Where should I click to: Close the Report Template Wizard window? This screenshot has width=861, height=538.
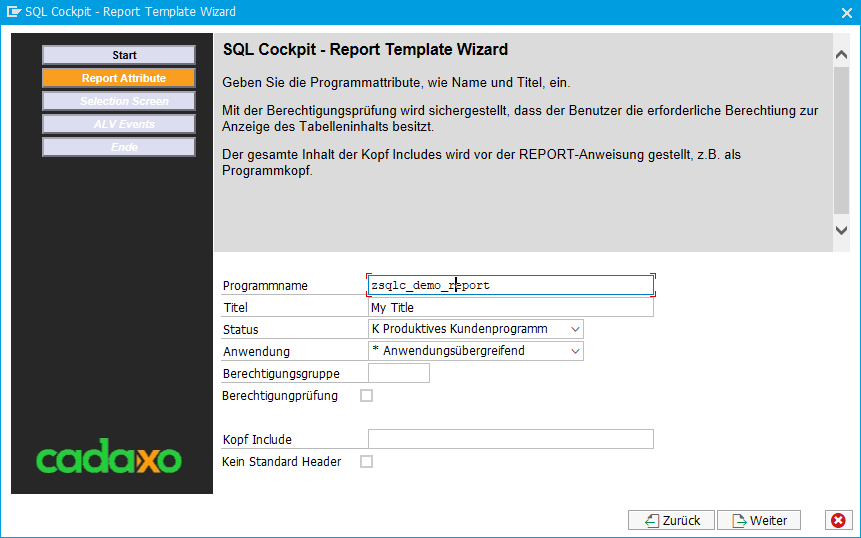847,13
